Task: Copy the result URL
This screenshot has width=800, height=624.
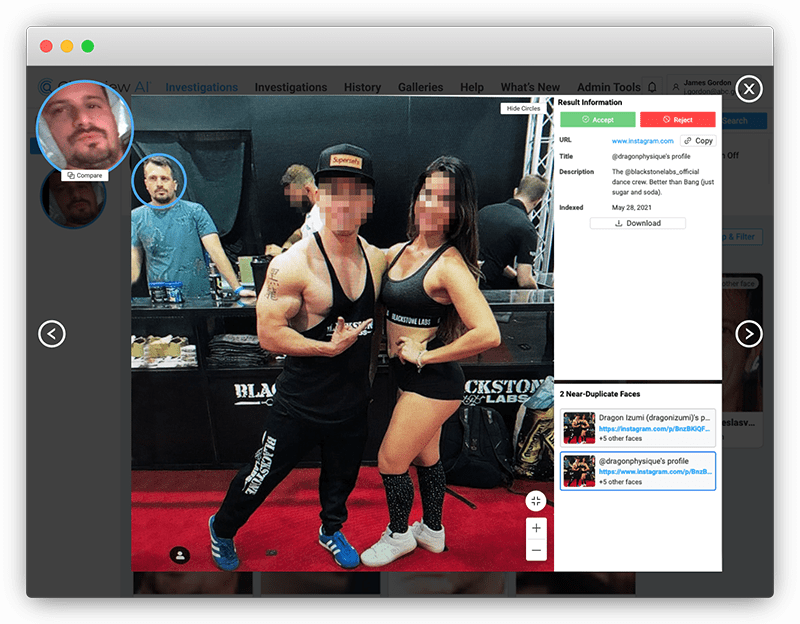Action: point(698,141)
